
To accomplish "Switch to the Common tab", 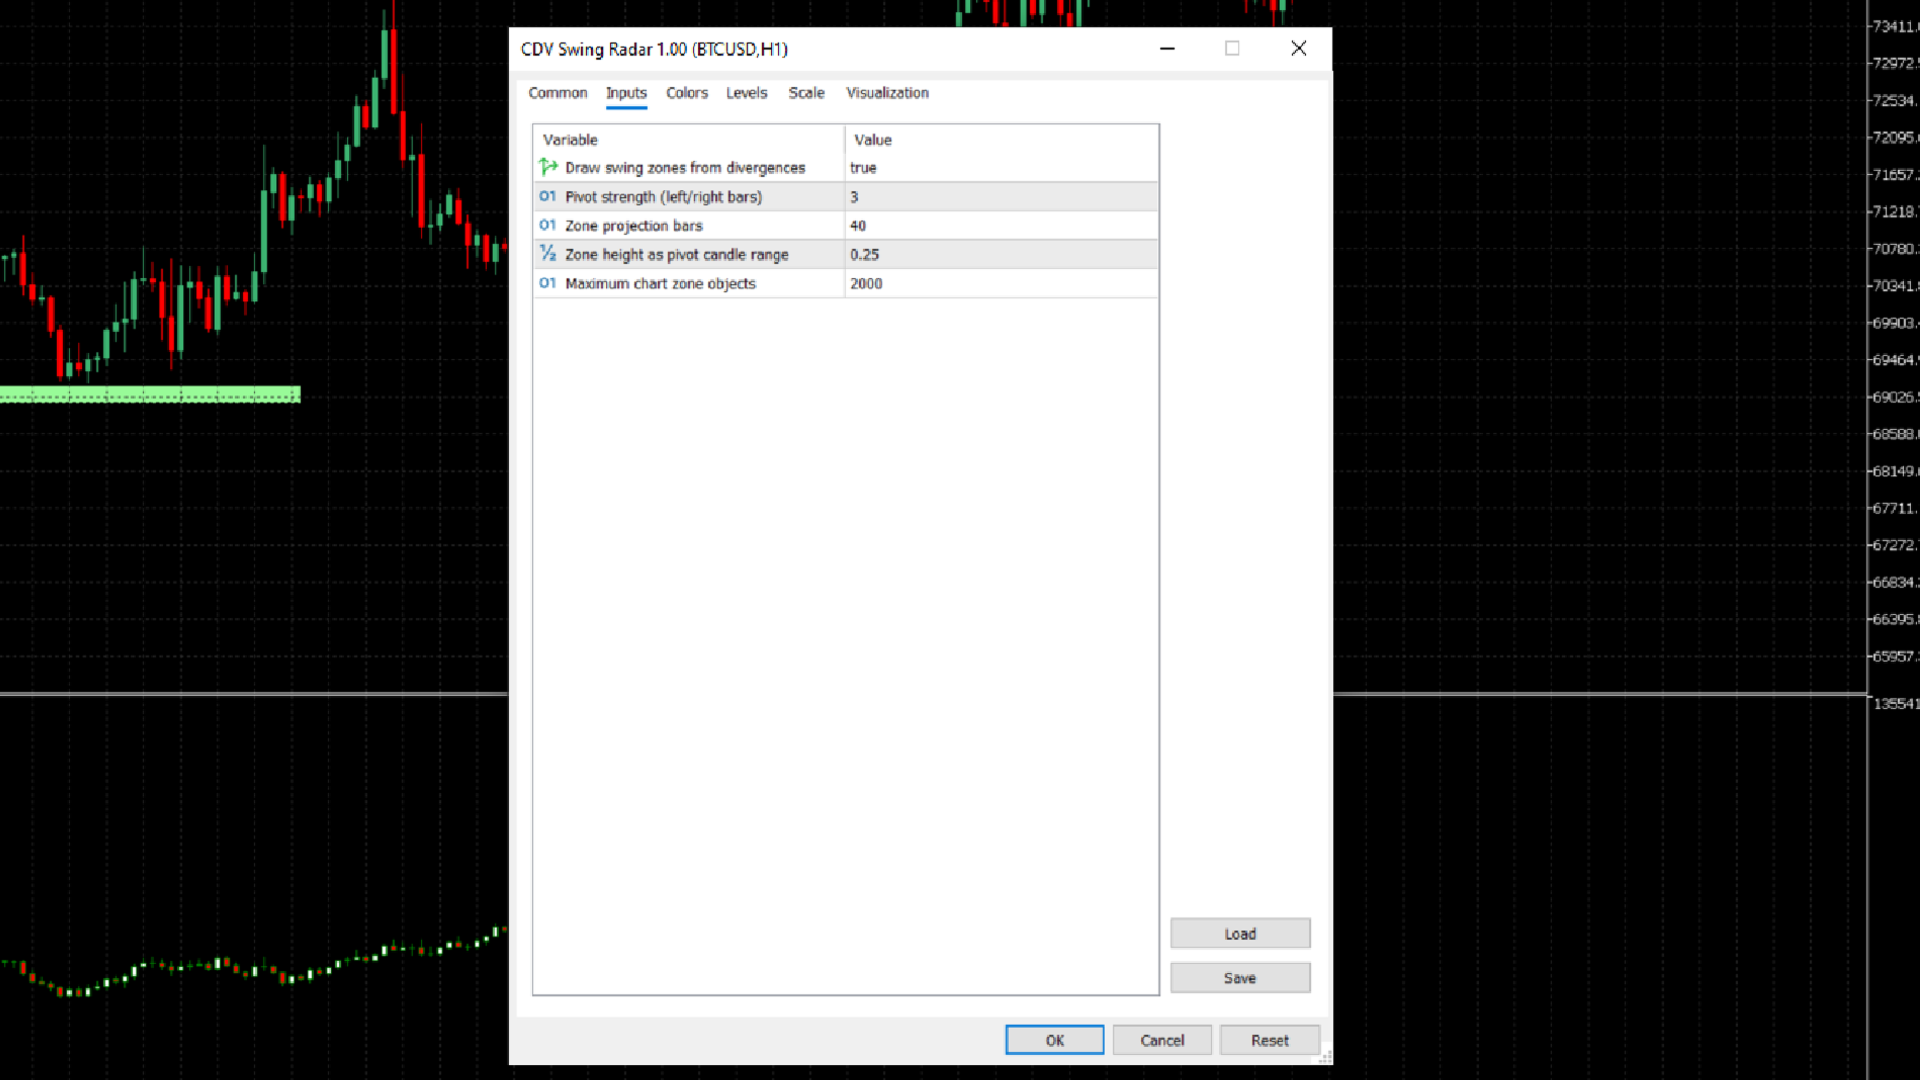I will 557,93.
